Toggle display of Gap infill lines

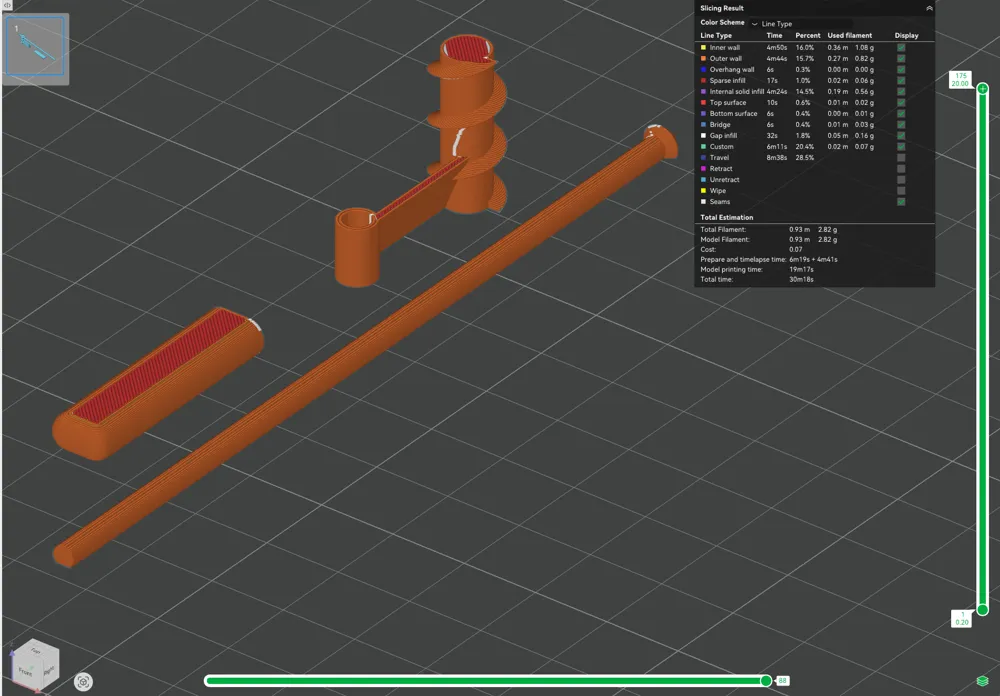[x=901, y=135]
